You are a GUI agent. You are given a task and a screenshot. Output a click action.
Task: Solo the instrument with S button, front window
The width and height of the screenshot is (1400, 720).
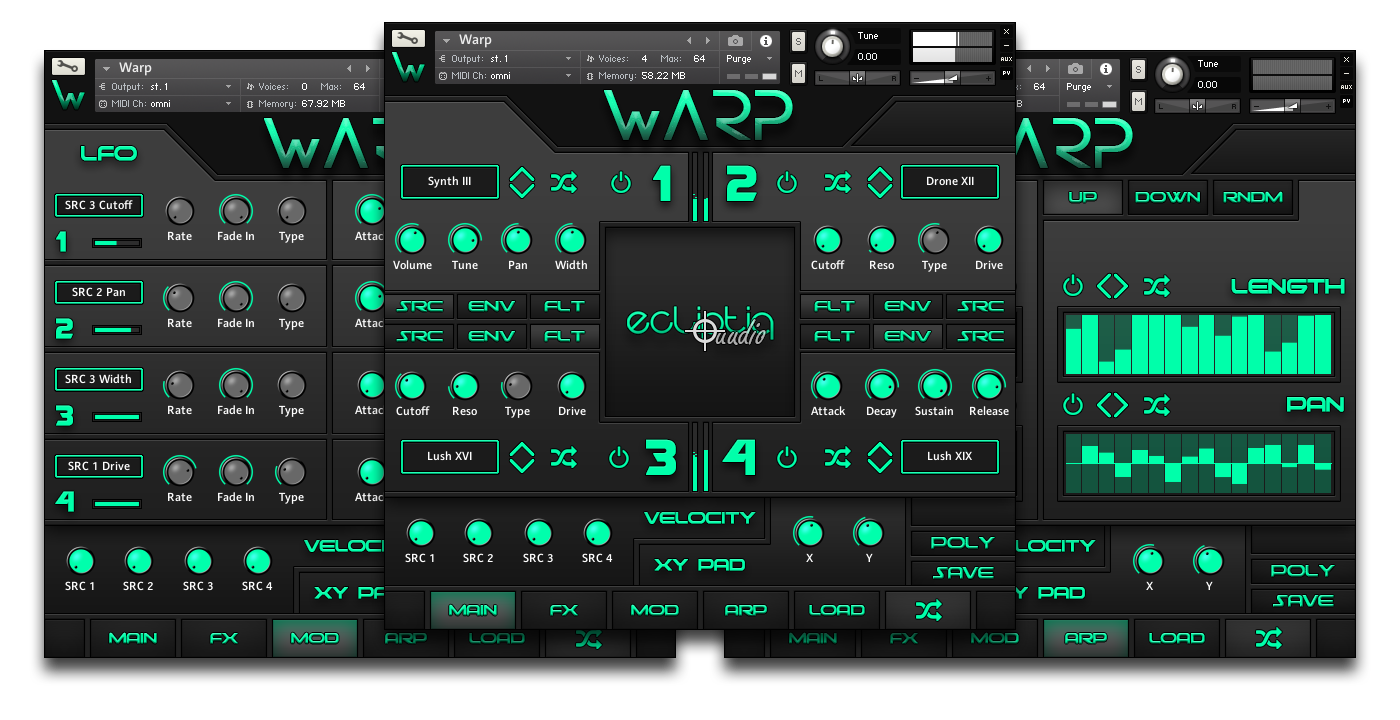coord(798,41)
